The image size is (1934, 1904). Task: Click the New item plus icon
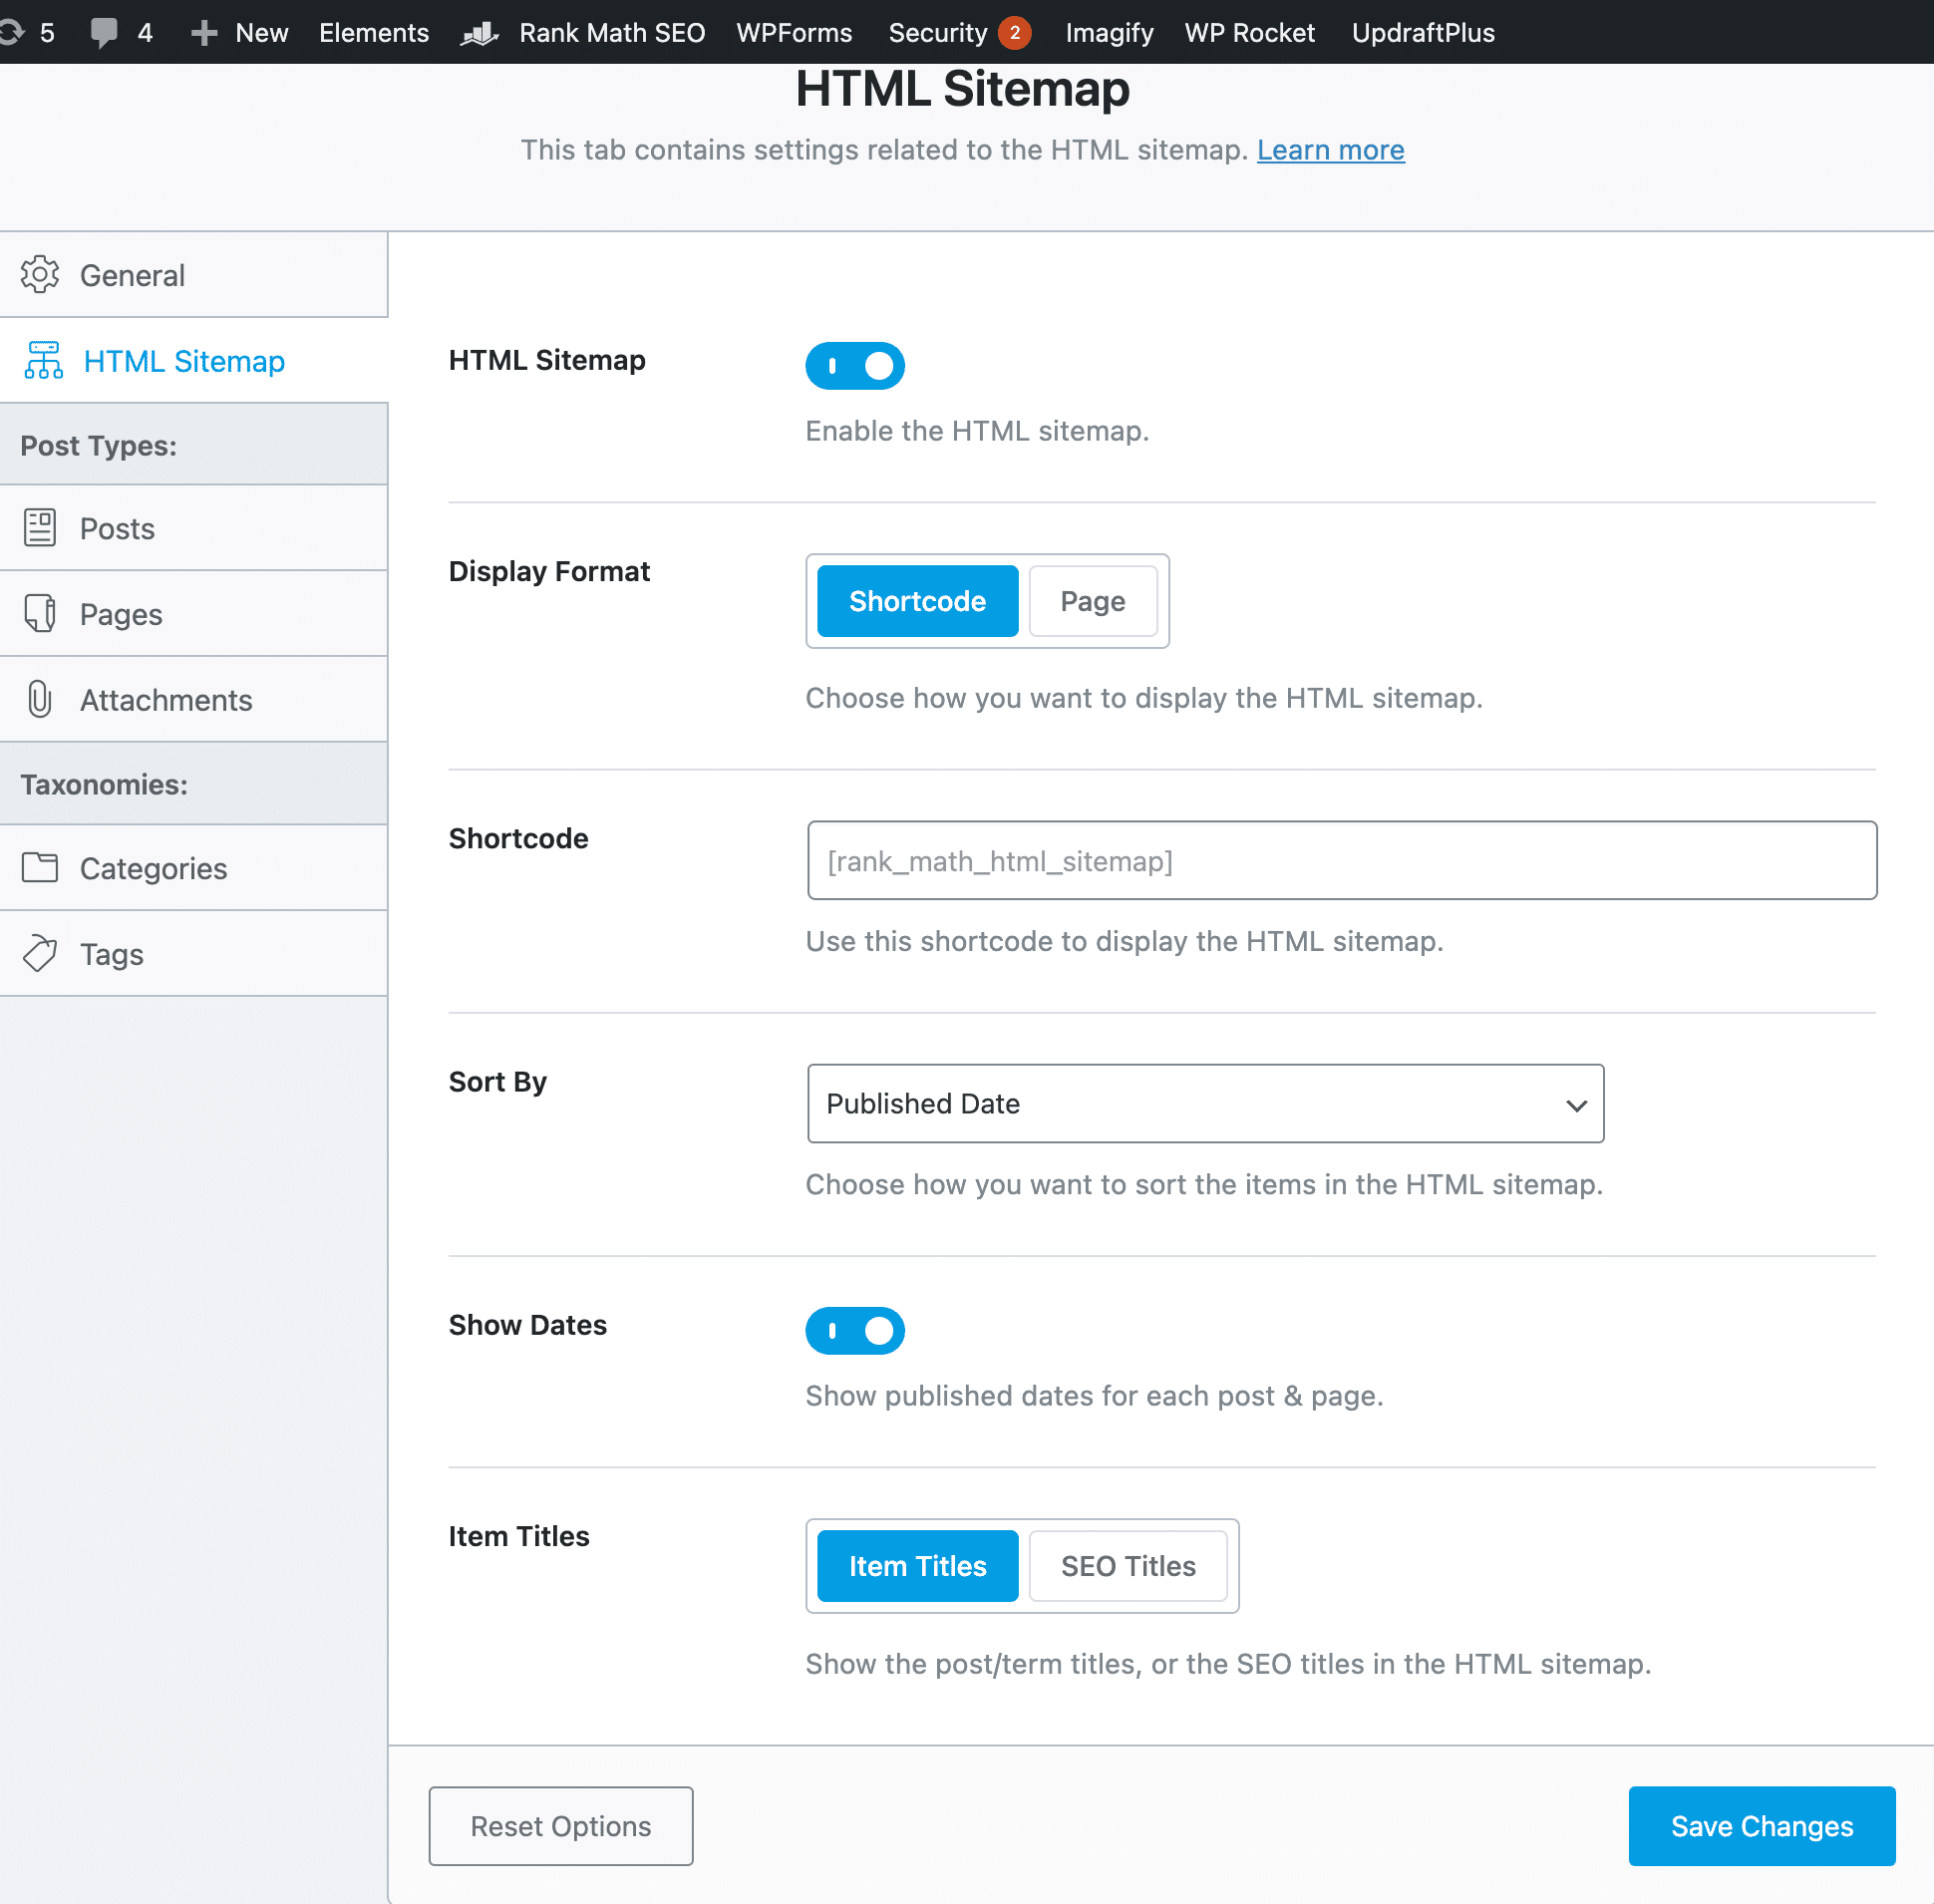pyautogui.click(x=203, y=32)
